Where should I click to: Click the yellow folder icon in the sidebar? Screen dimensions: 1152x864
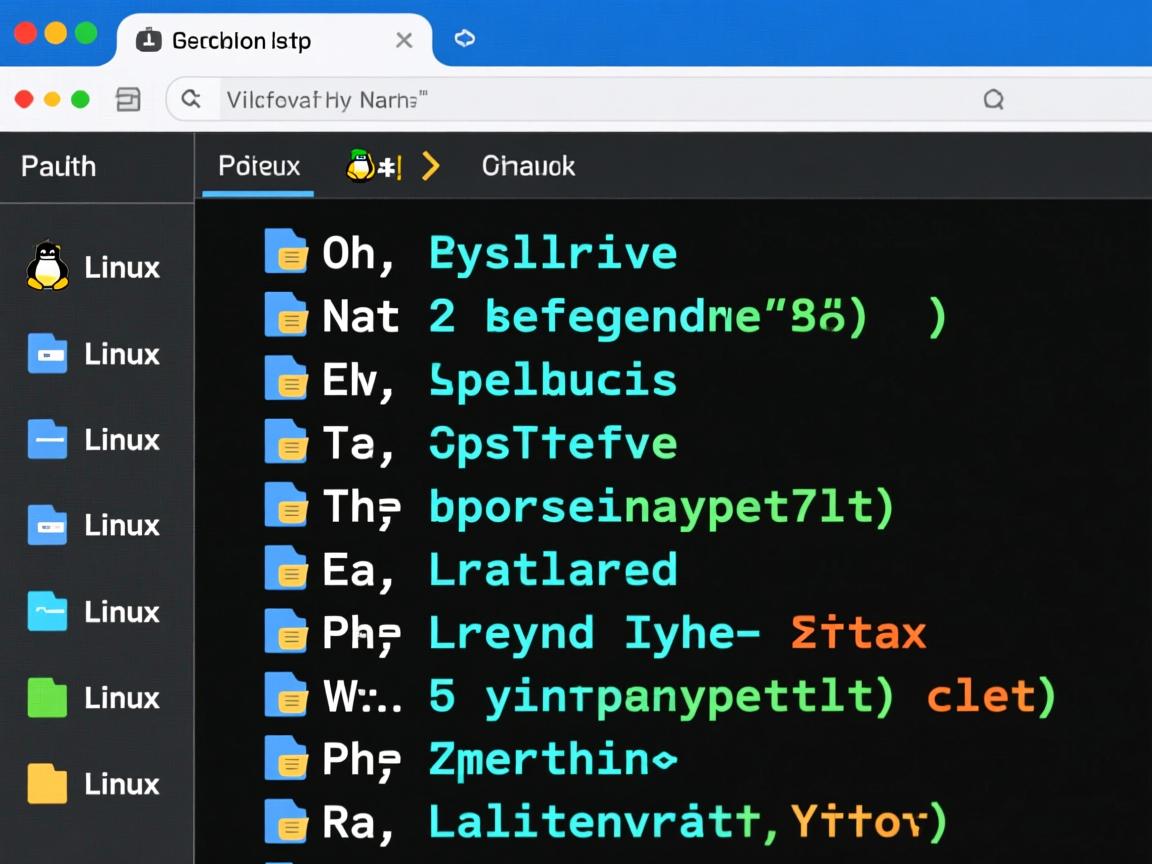(x=47, y=783)
